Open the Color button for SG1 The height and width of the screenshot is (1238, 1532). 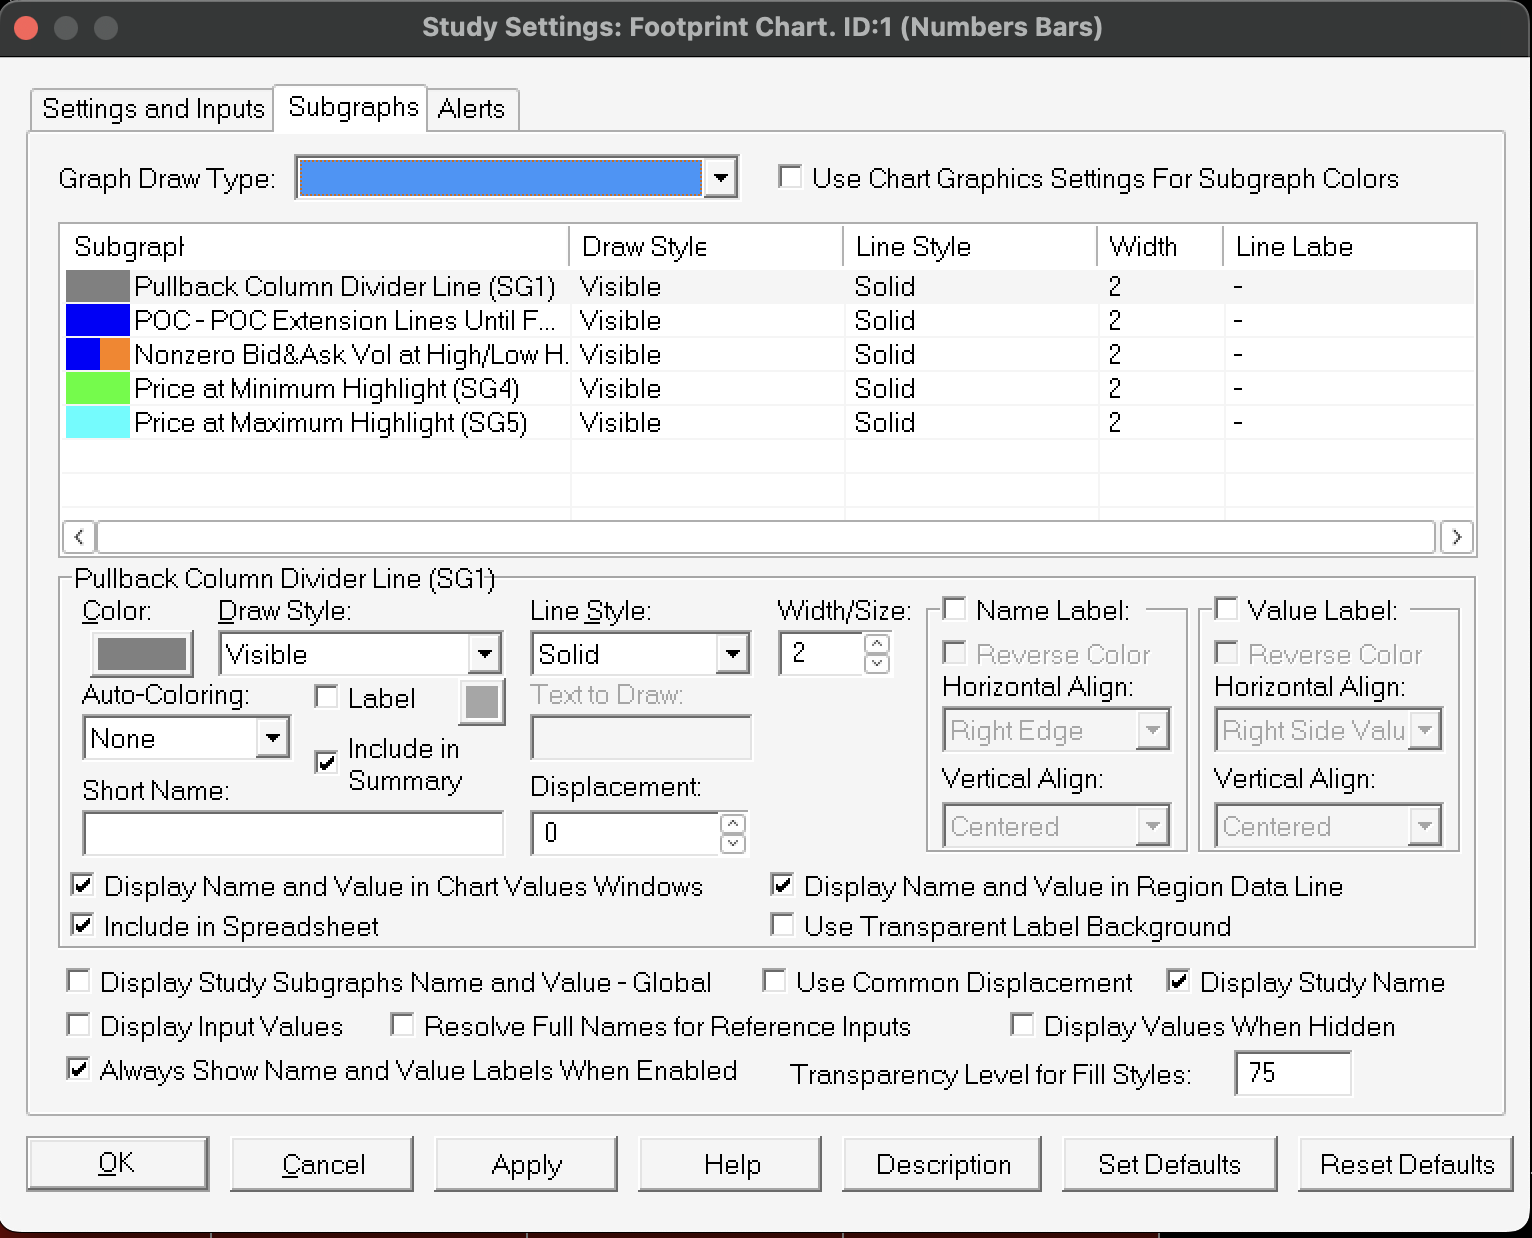141,654
